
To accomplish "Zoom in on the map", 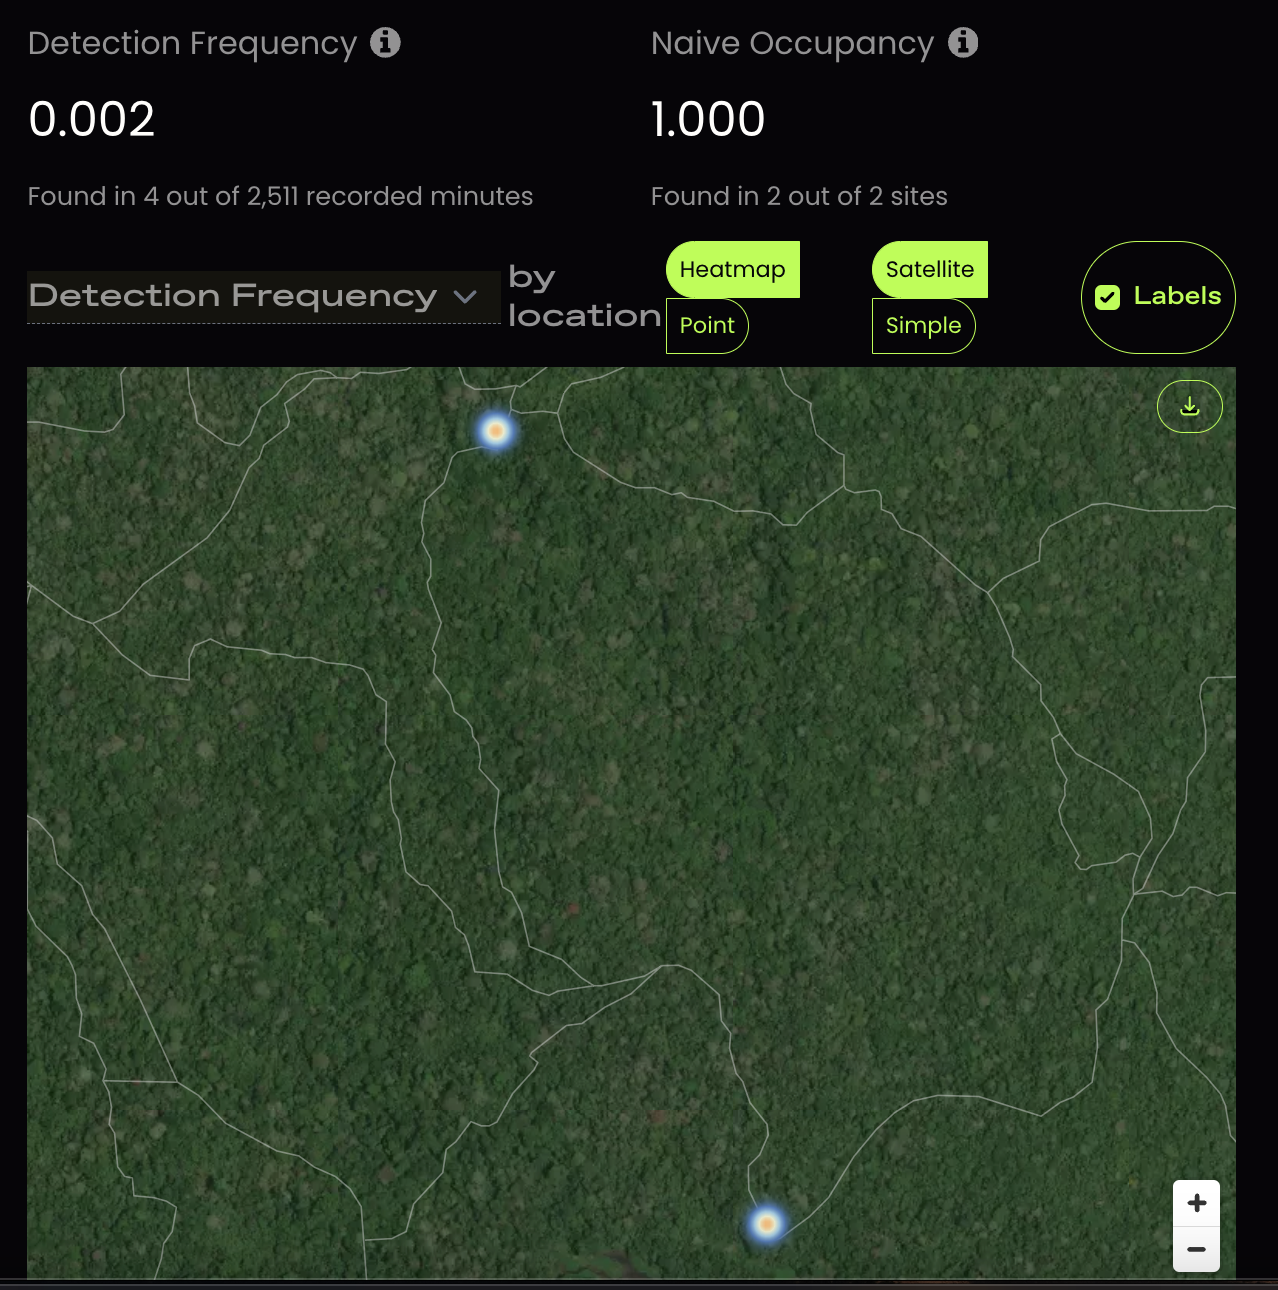I will 1196,1203.
